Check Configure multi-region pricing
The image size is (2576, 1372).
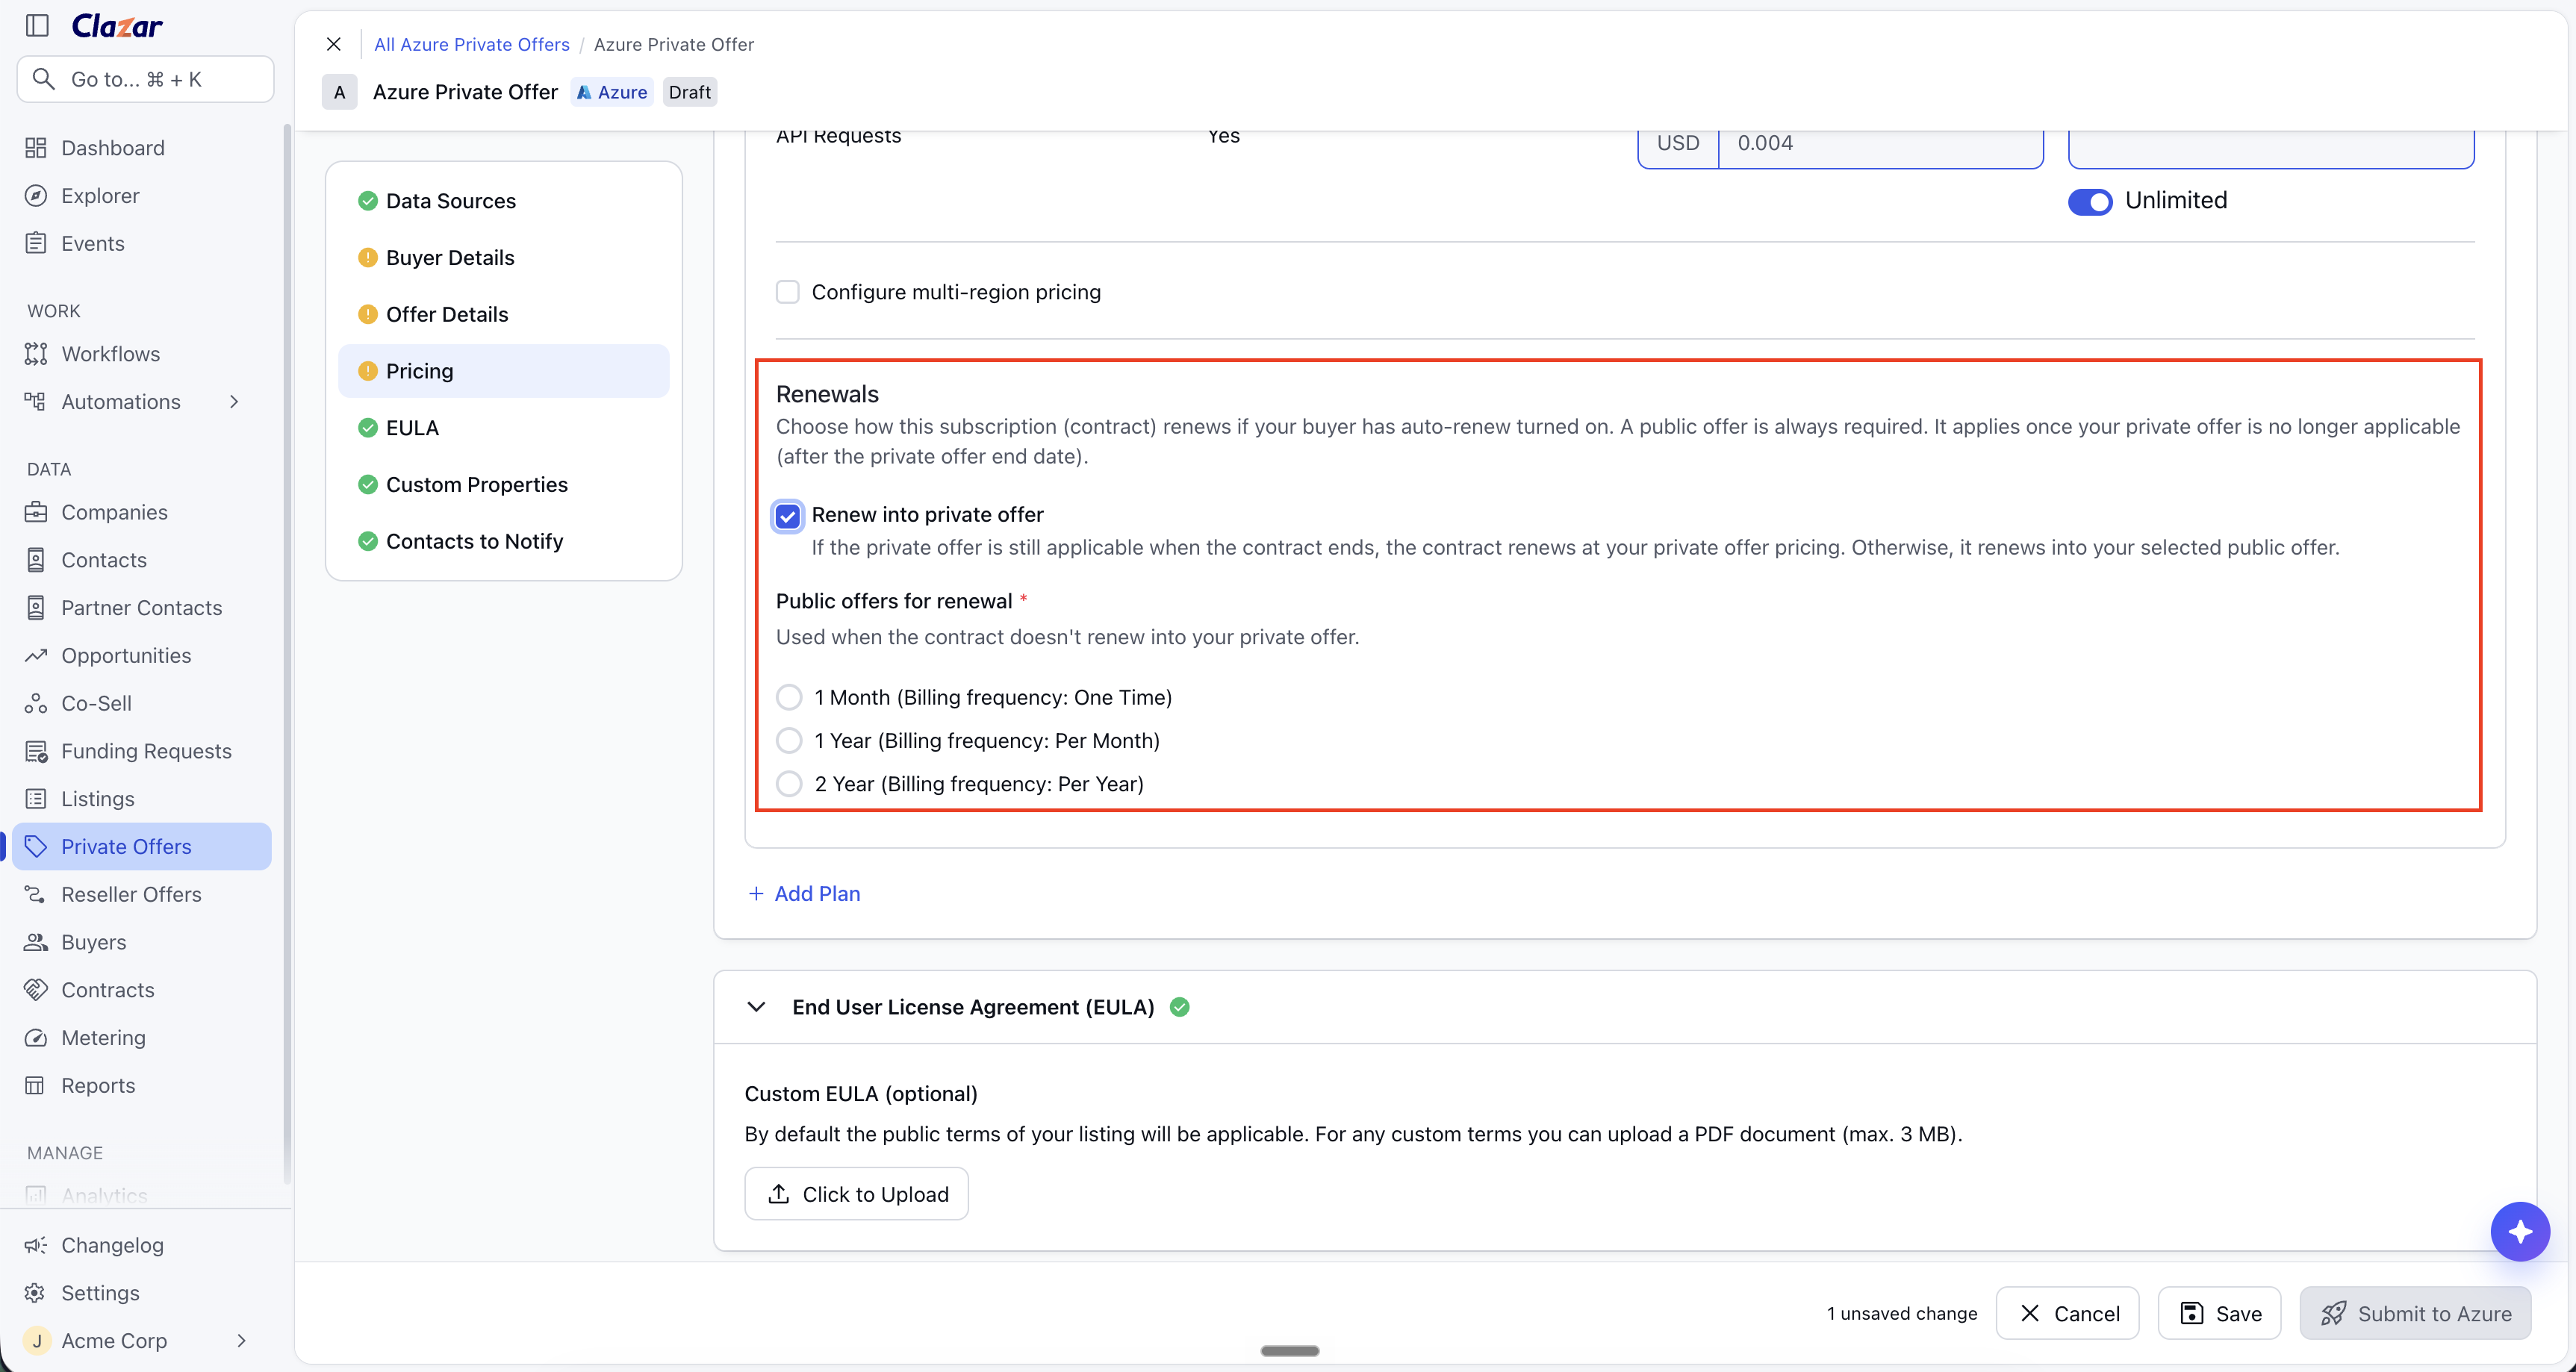click(x=788, y=292)
